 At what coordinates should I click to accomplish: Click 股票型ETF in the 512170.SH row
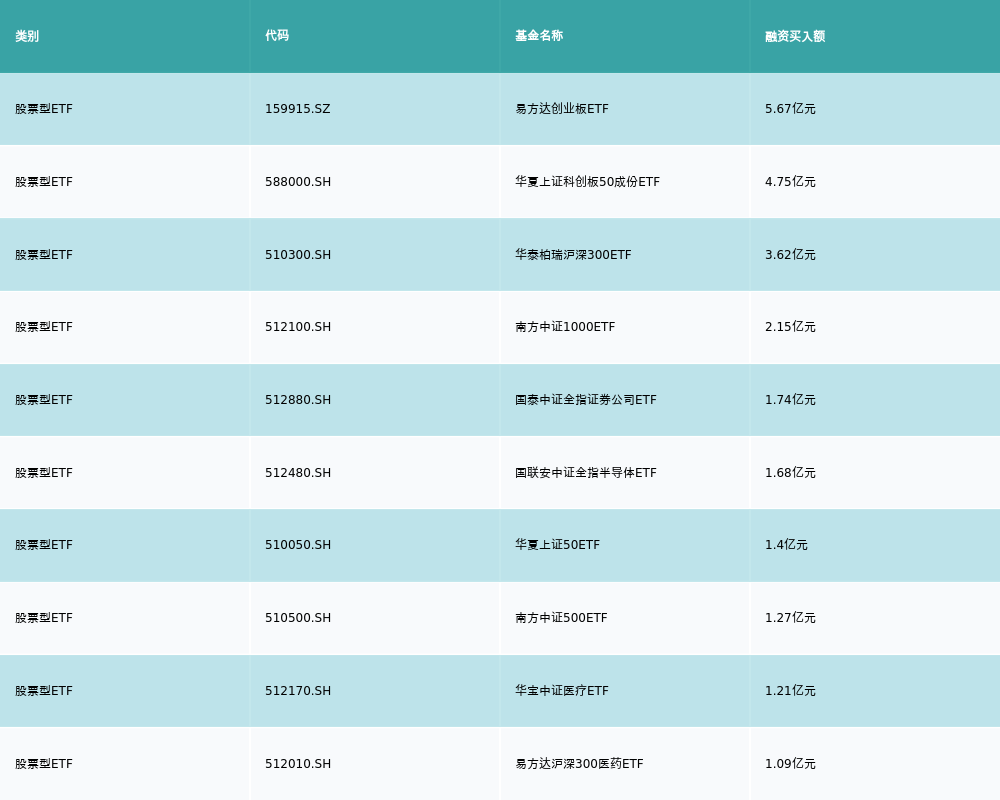coord(44,691)
